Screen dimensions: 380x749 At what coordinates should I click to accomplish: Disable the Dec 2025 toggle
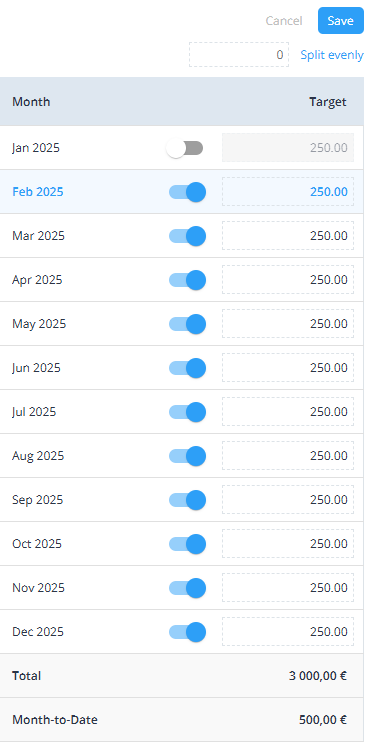pos(187,631)
